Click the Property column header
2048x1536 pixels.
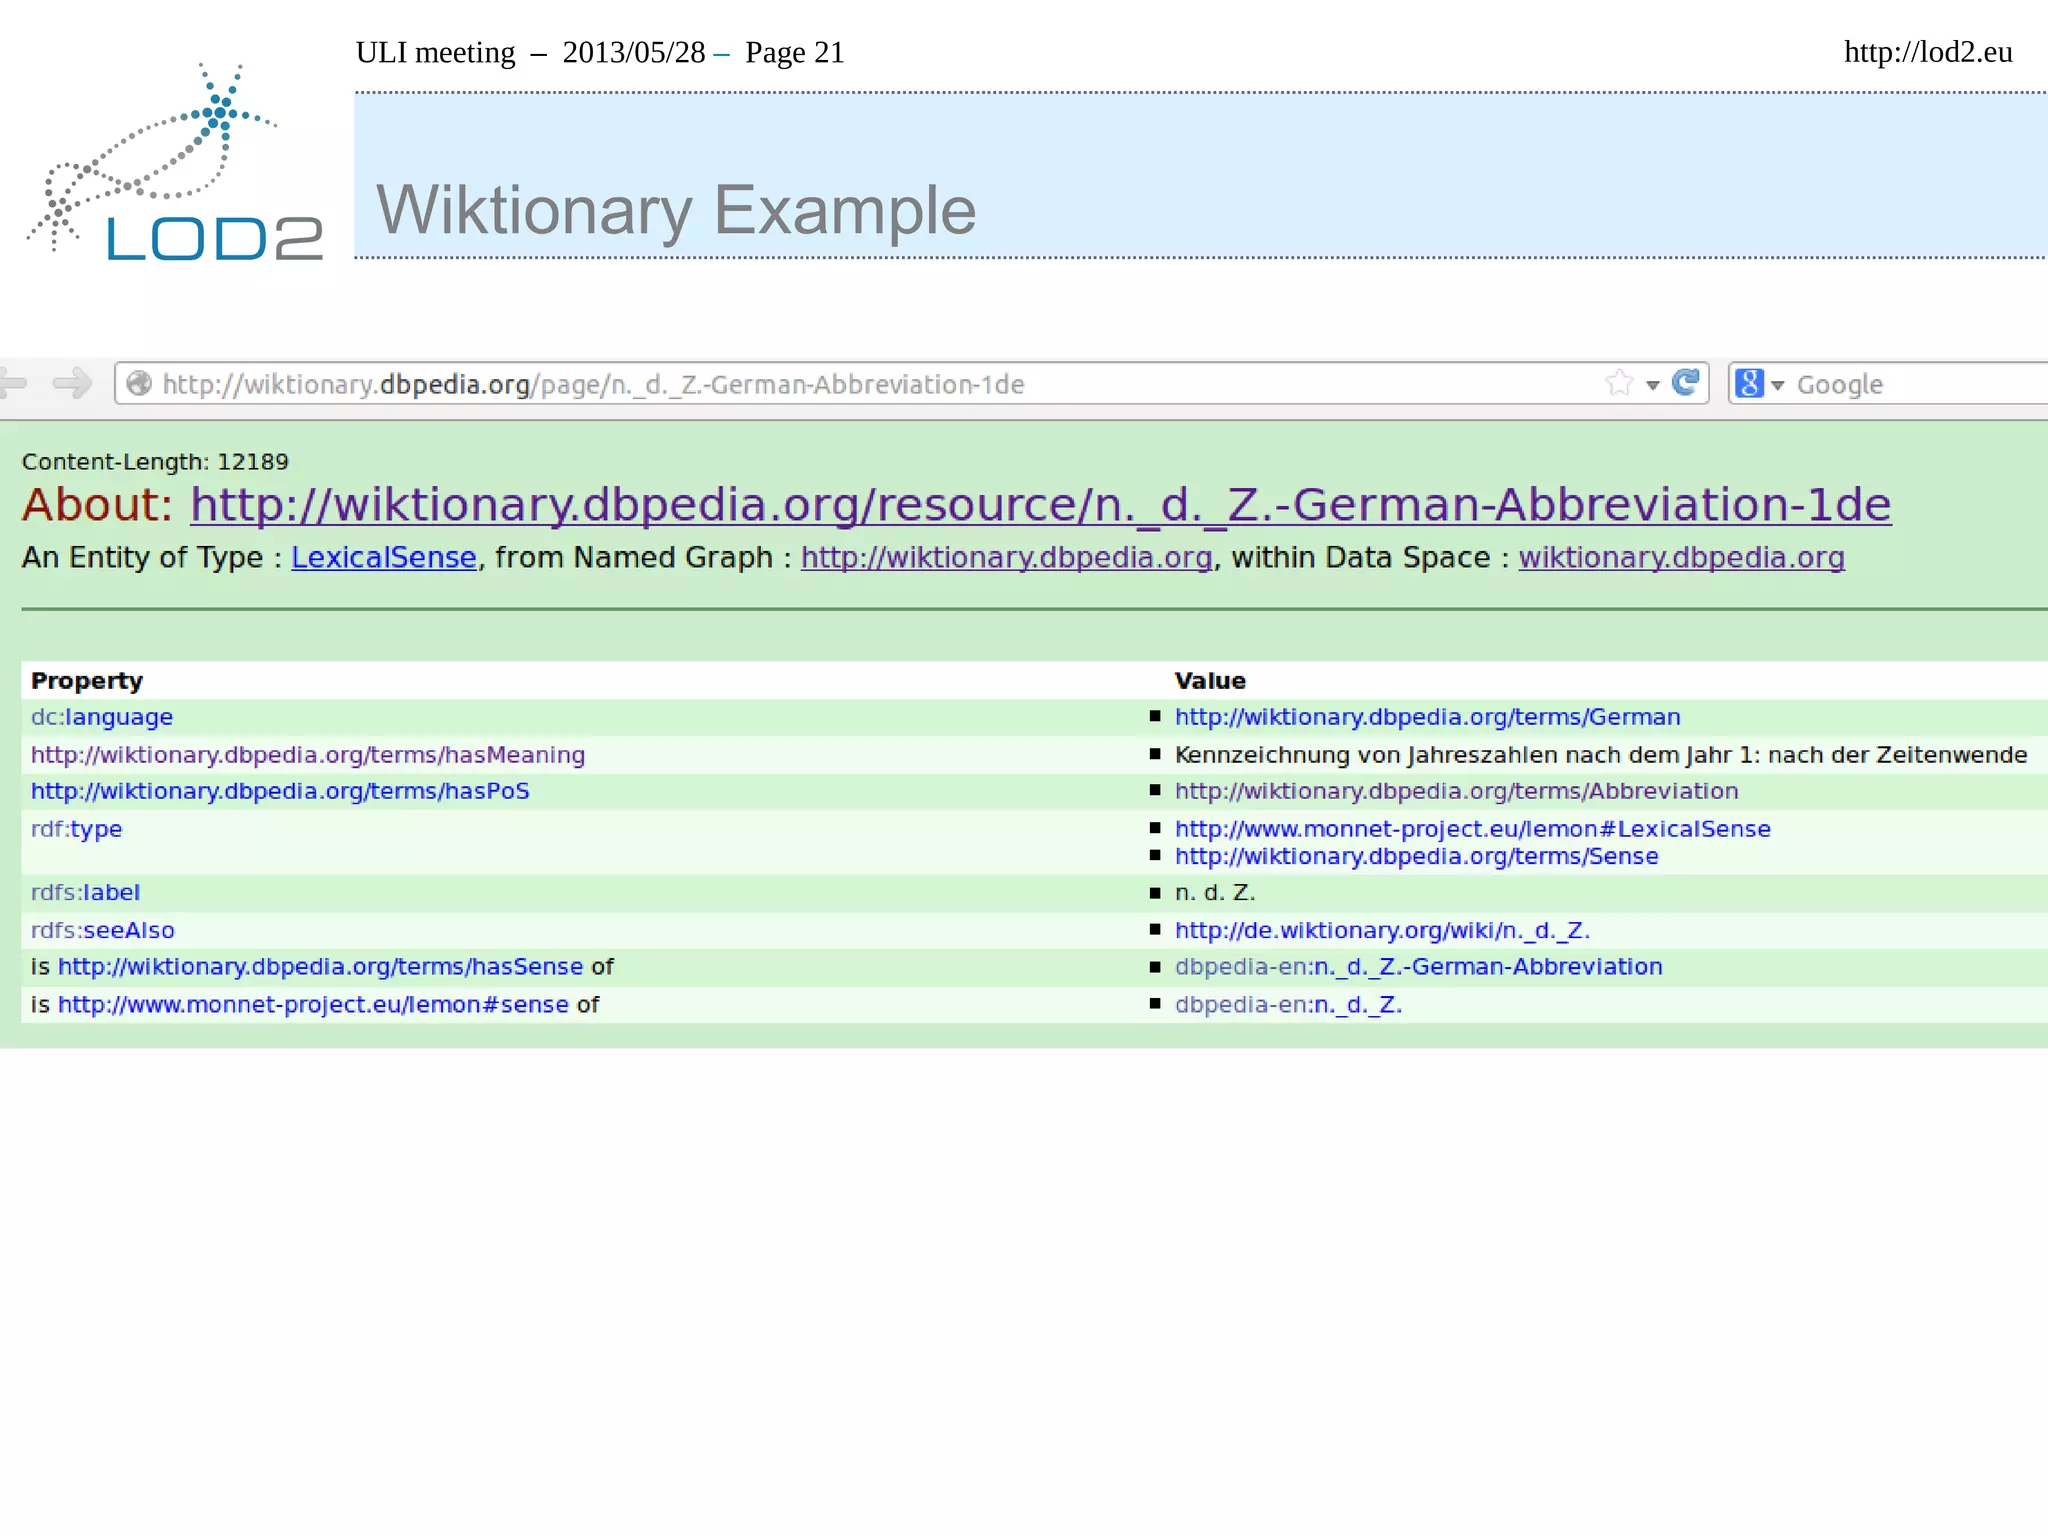click(x=87, y=681)
